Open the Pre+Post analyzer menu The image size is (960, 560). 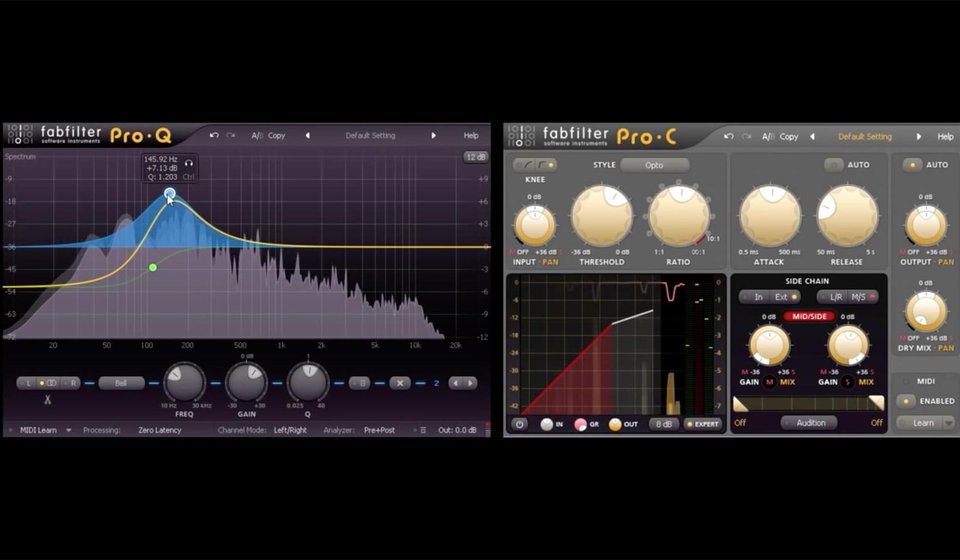[379, 430]
